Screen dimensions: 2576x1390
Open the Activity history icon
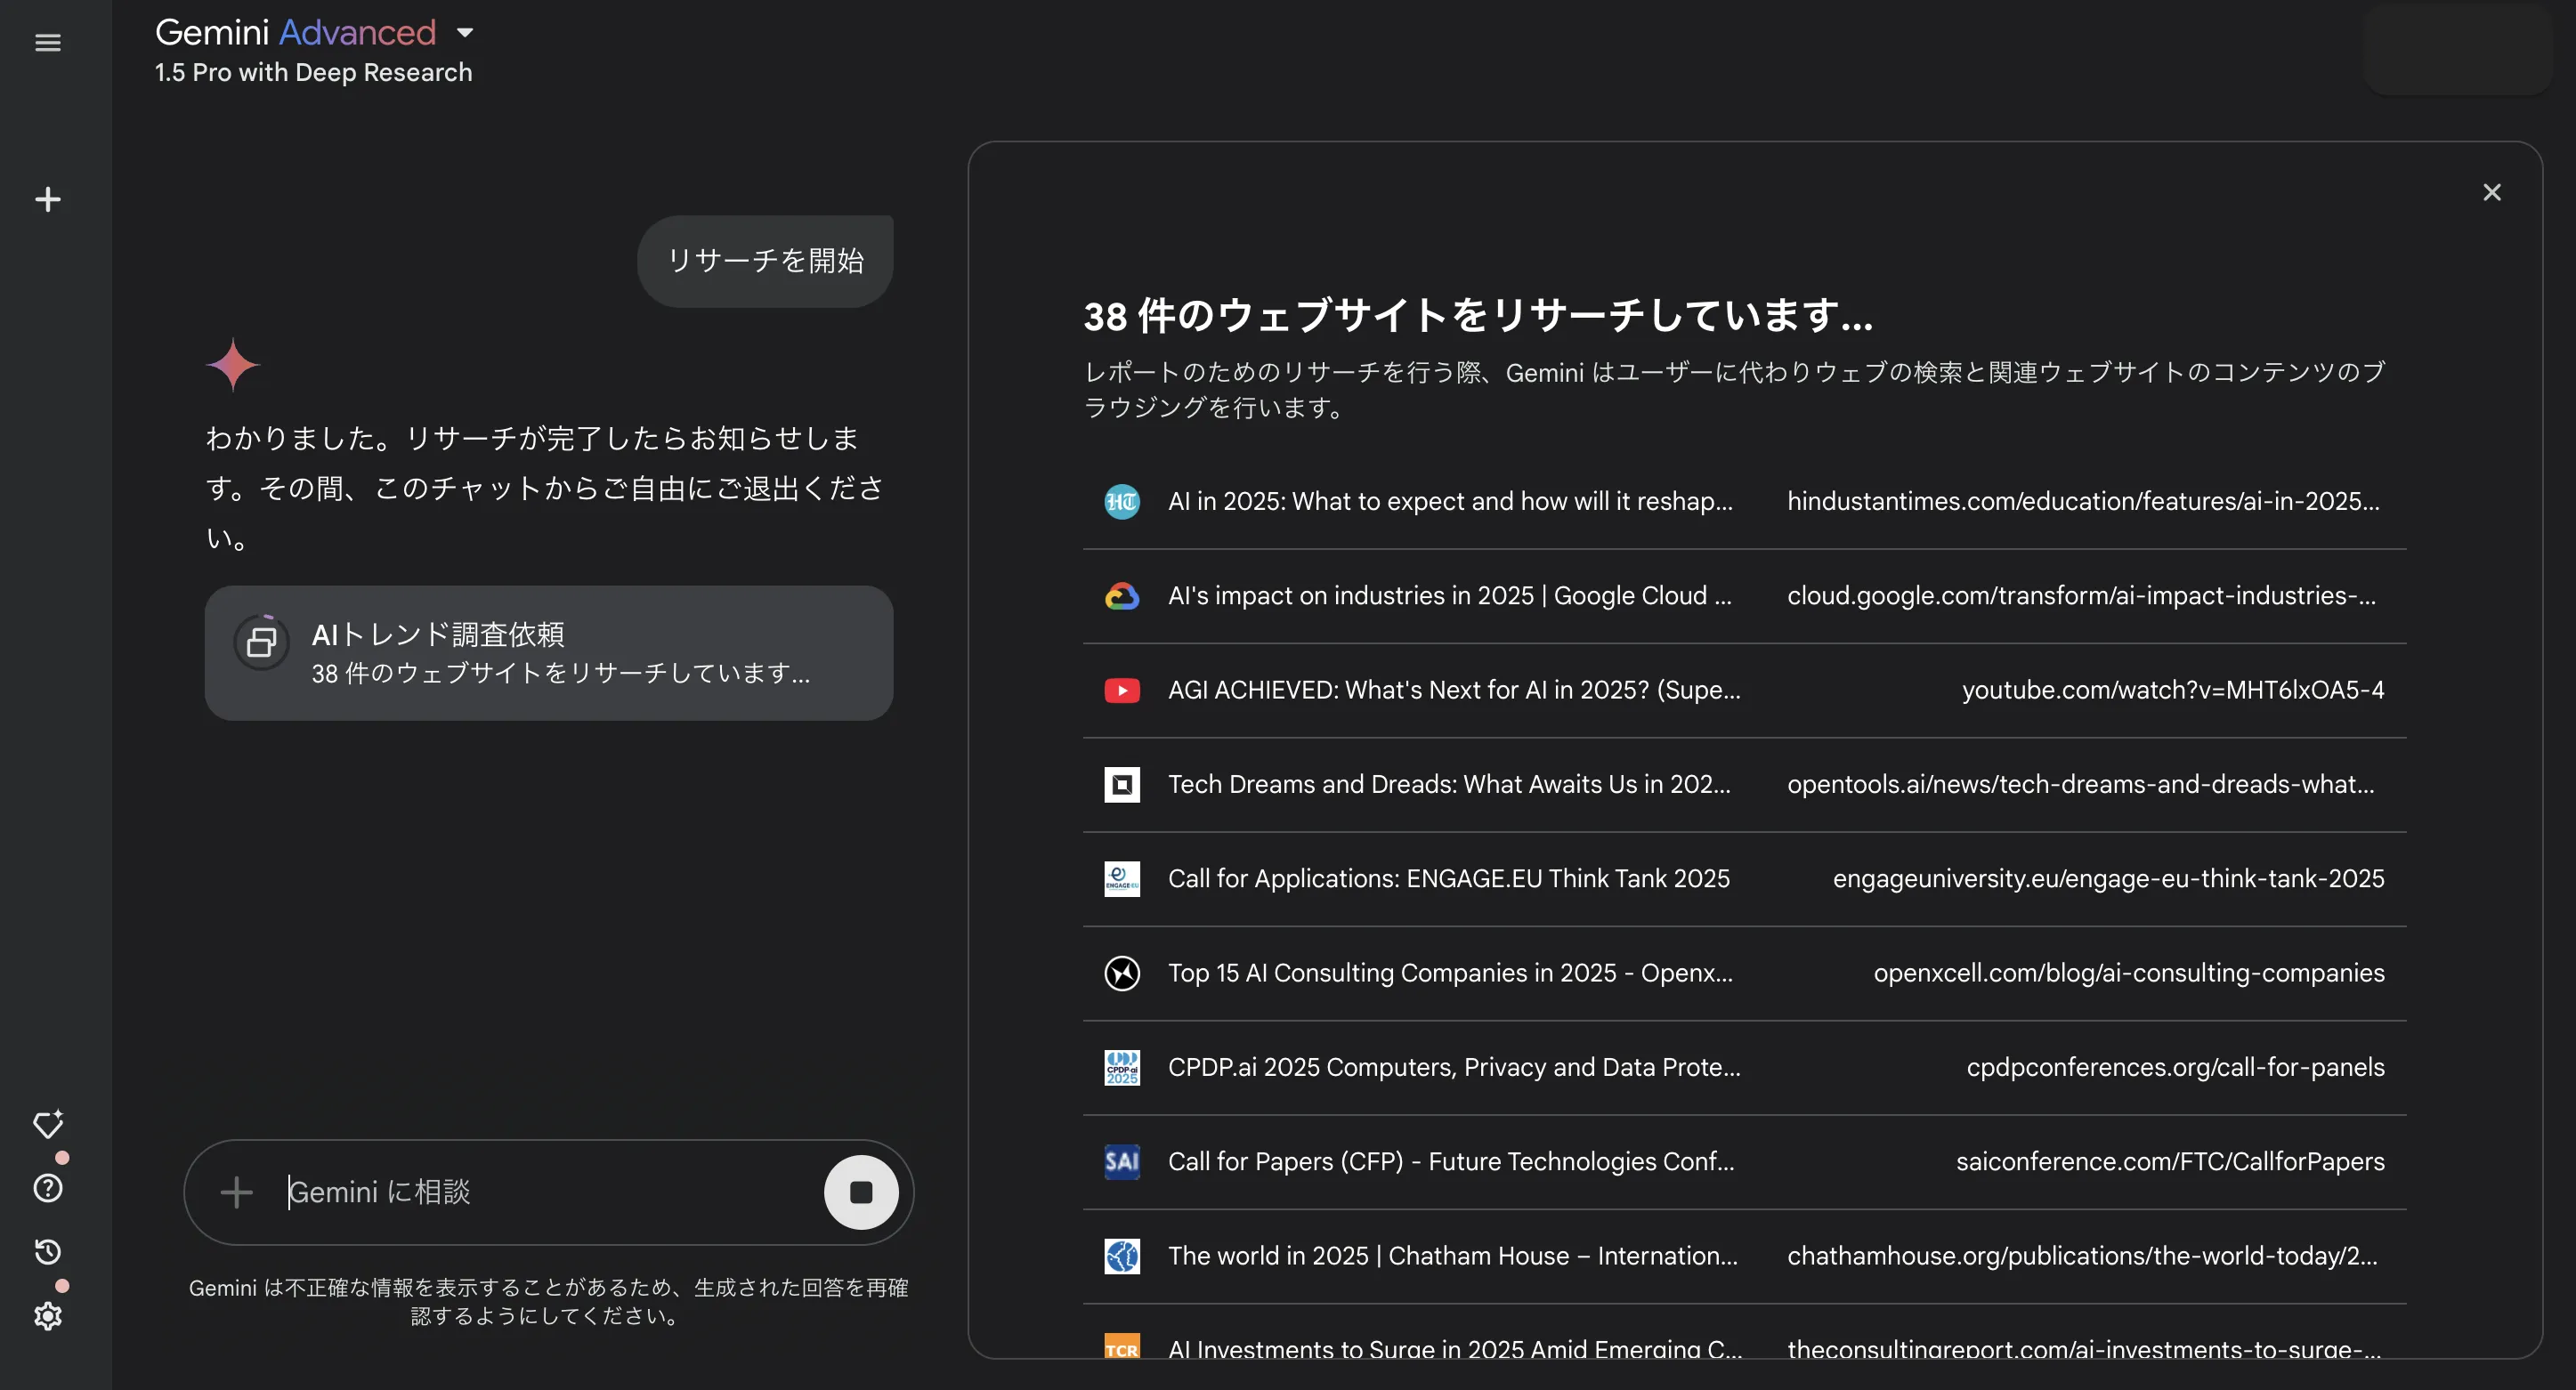coord(48,1252)
